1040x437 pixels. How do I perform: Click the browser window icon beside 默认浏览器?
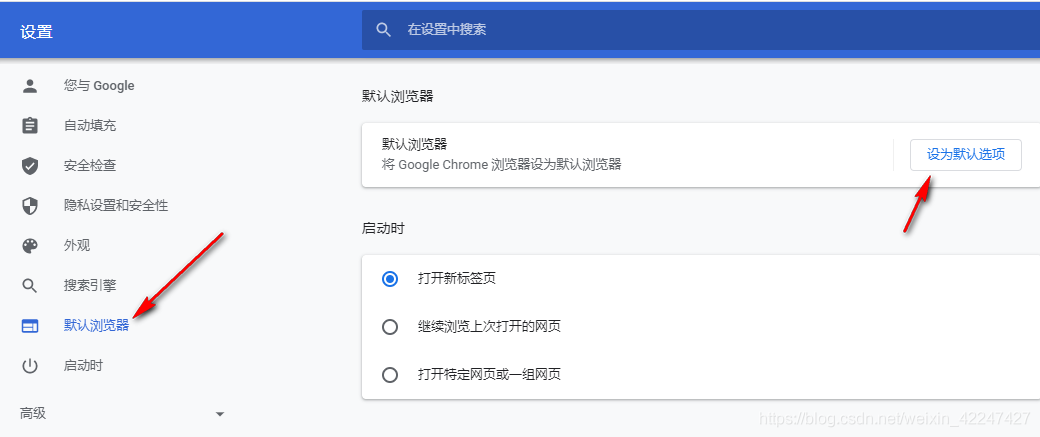tap(30, 326)
